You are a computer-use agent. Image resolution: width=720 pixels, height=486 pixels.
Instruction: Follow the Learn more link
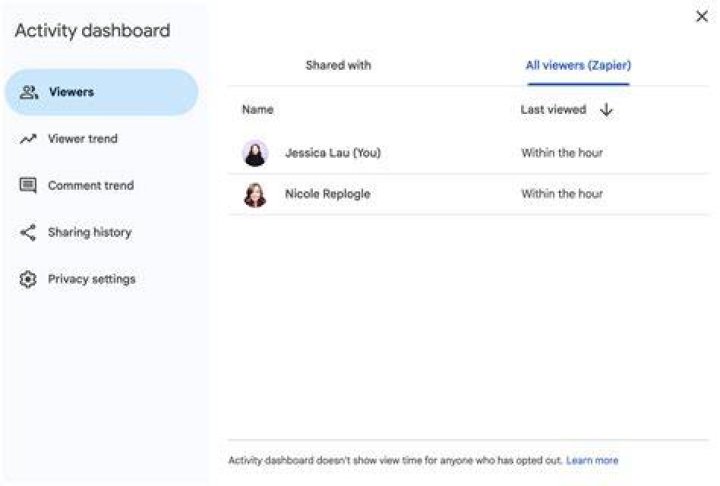[592, 460]
